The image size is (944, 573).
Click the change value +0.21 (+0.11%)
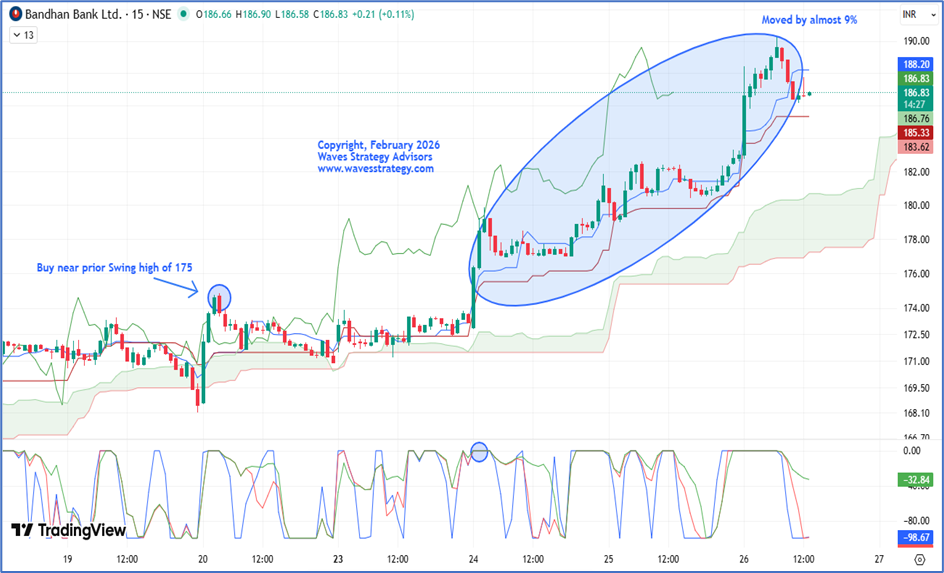coord(385,14)
